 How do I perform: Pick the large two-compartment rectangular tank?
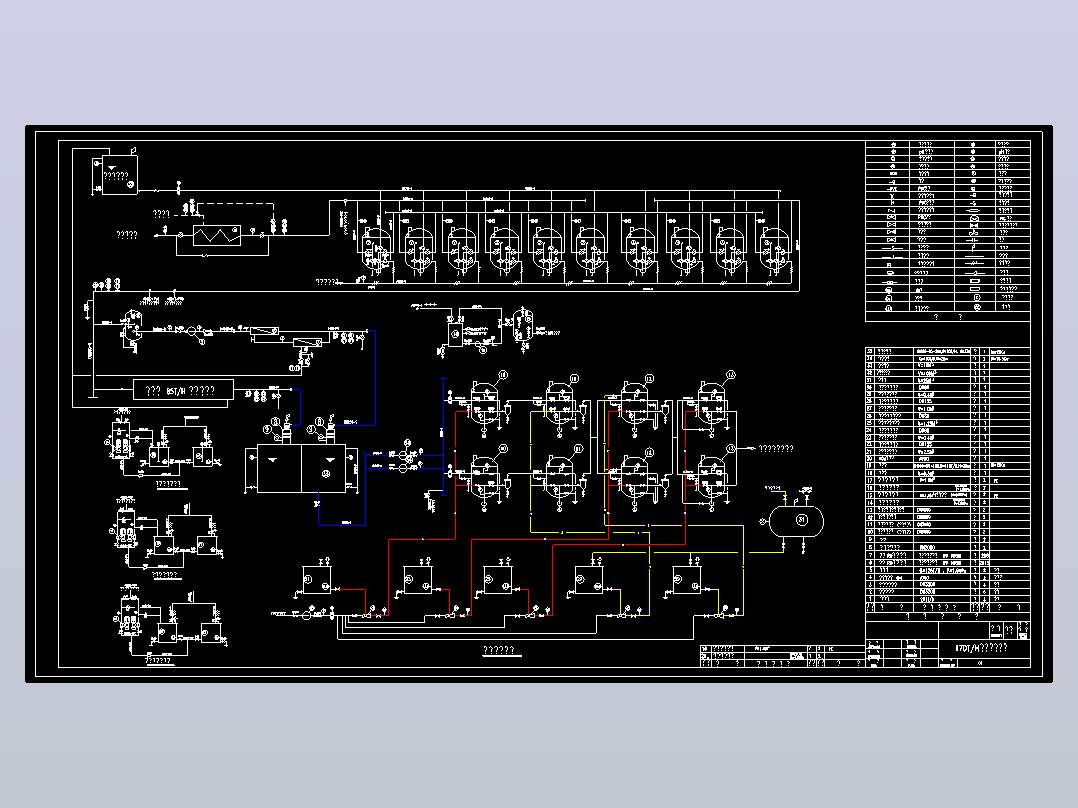tap(302, 468)
